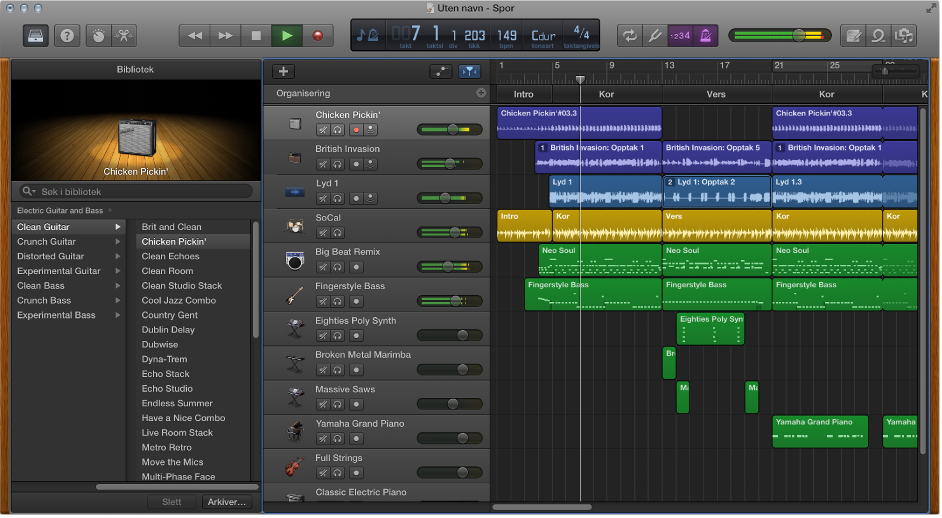Open the Smart Controls knob icon
Screen dimensions: 942x518
(x=97, y=35)
